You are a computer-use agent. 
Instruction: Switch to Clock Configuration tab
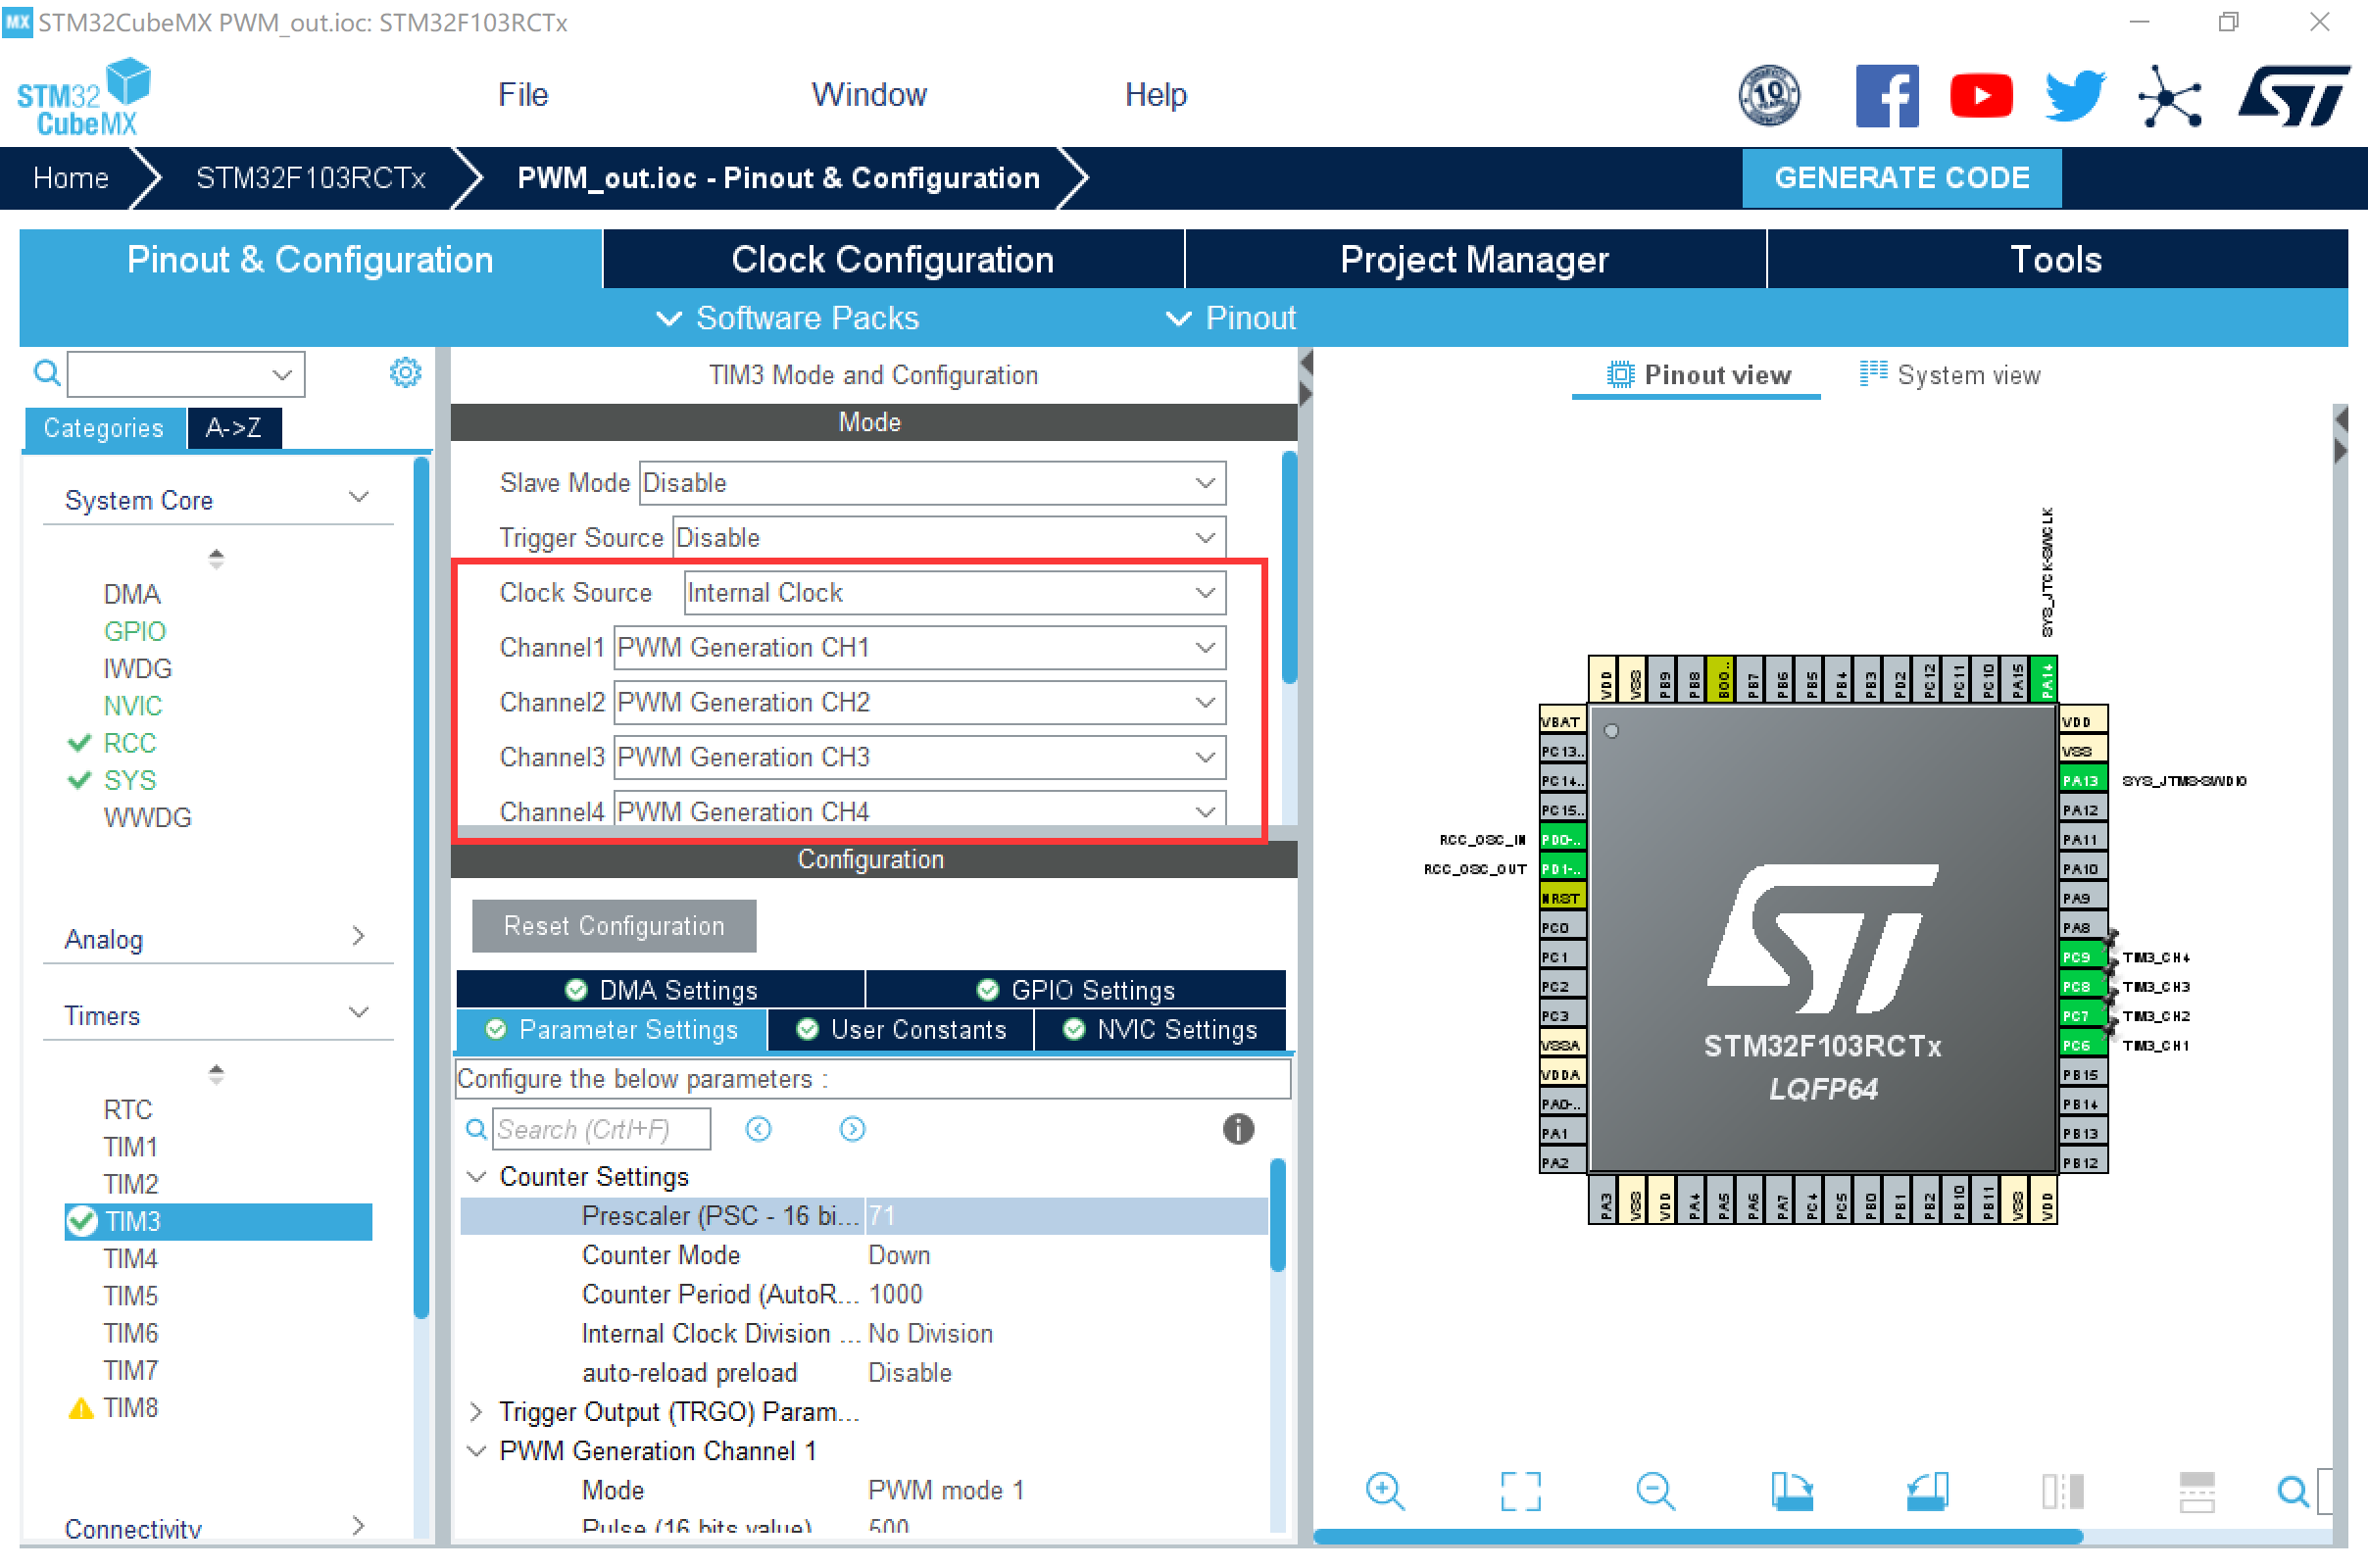click(892, 260)
